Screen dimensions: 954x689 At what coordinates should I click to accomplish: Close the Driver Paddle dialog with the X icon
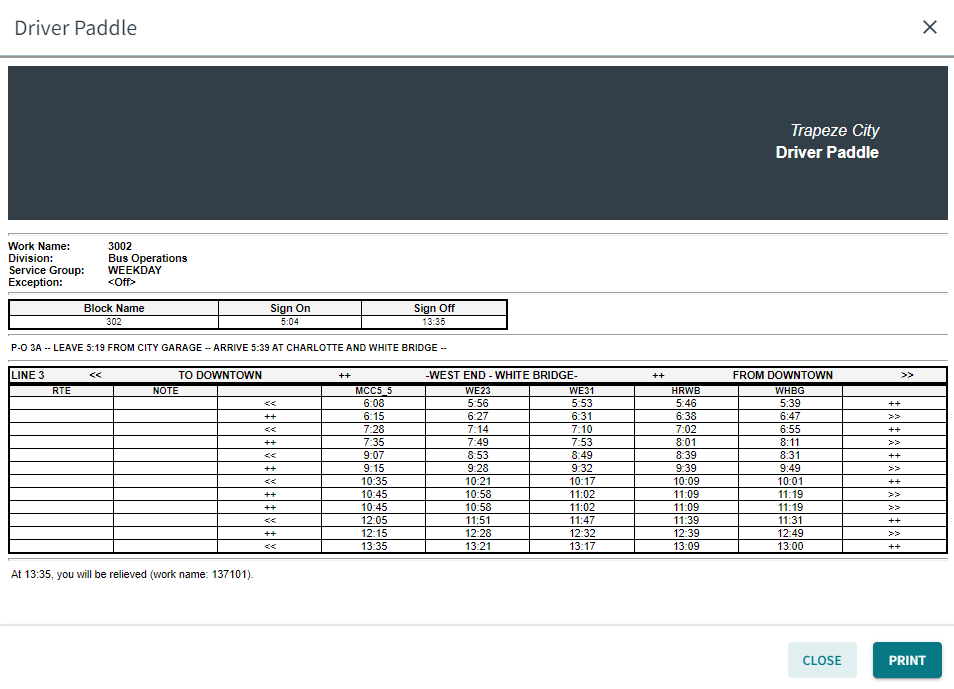coord(929,27)
